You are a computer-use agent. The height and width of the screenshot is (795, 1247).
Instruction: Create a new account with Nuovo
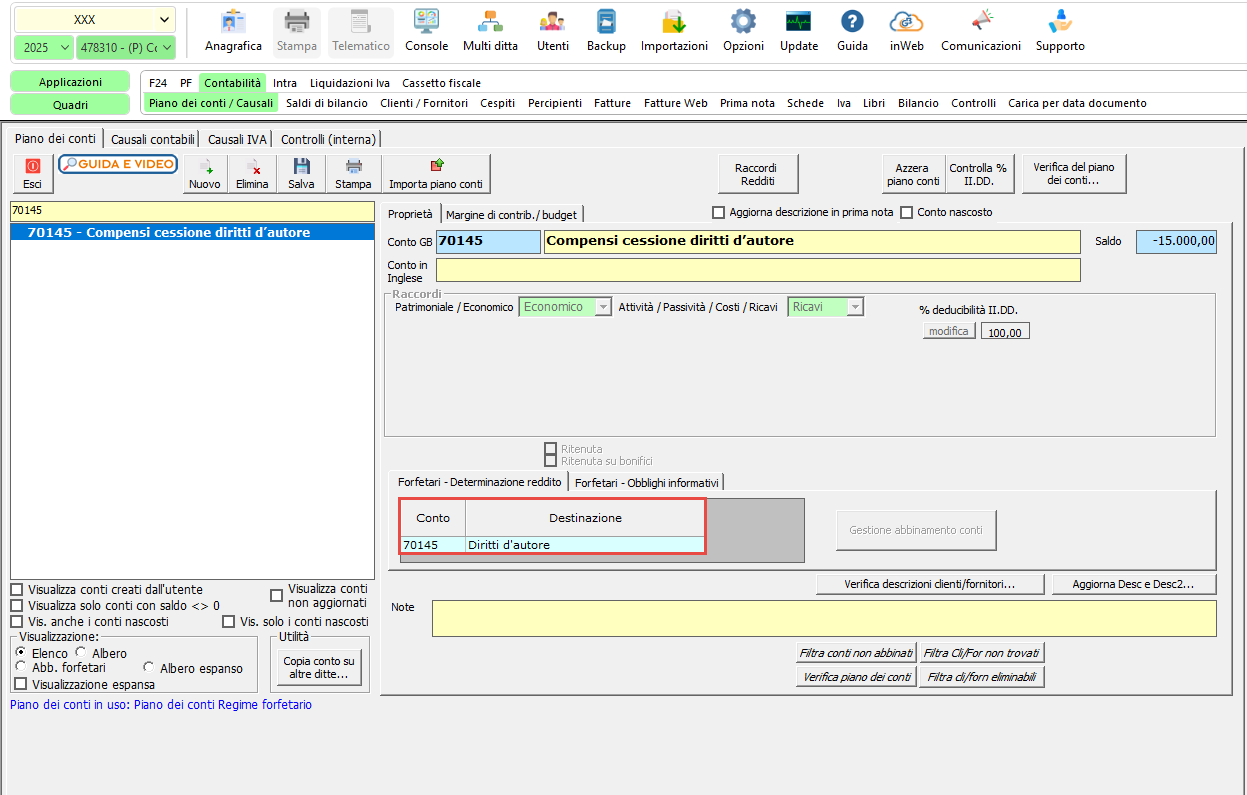[205, 174]
